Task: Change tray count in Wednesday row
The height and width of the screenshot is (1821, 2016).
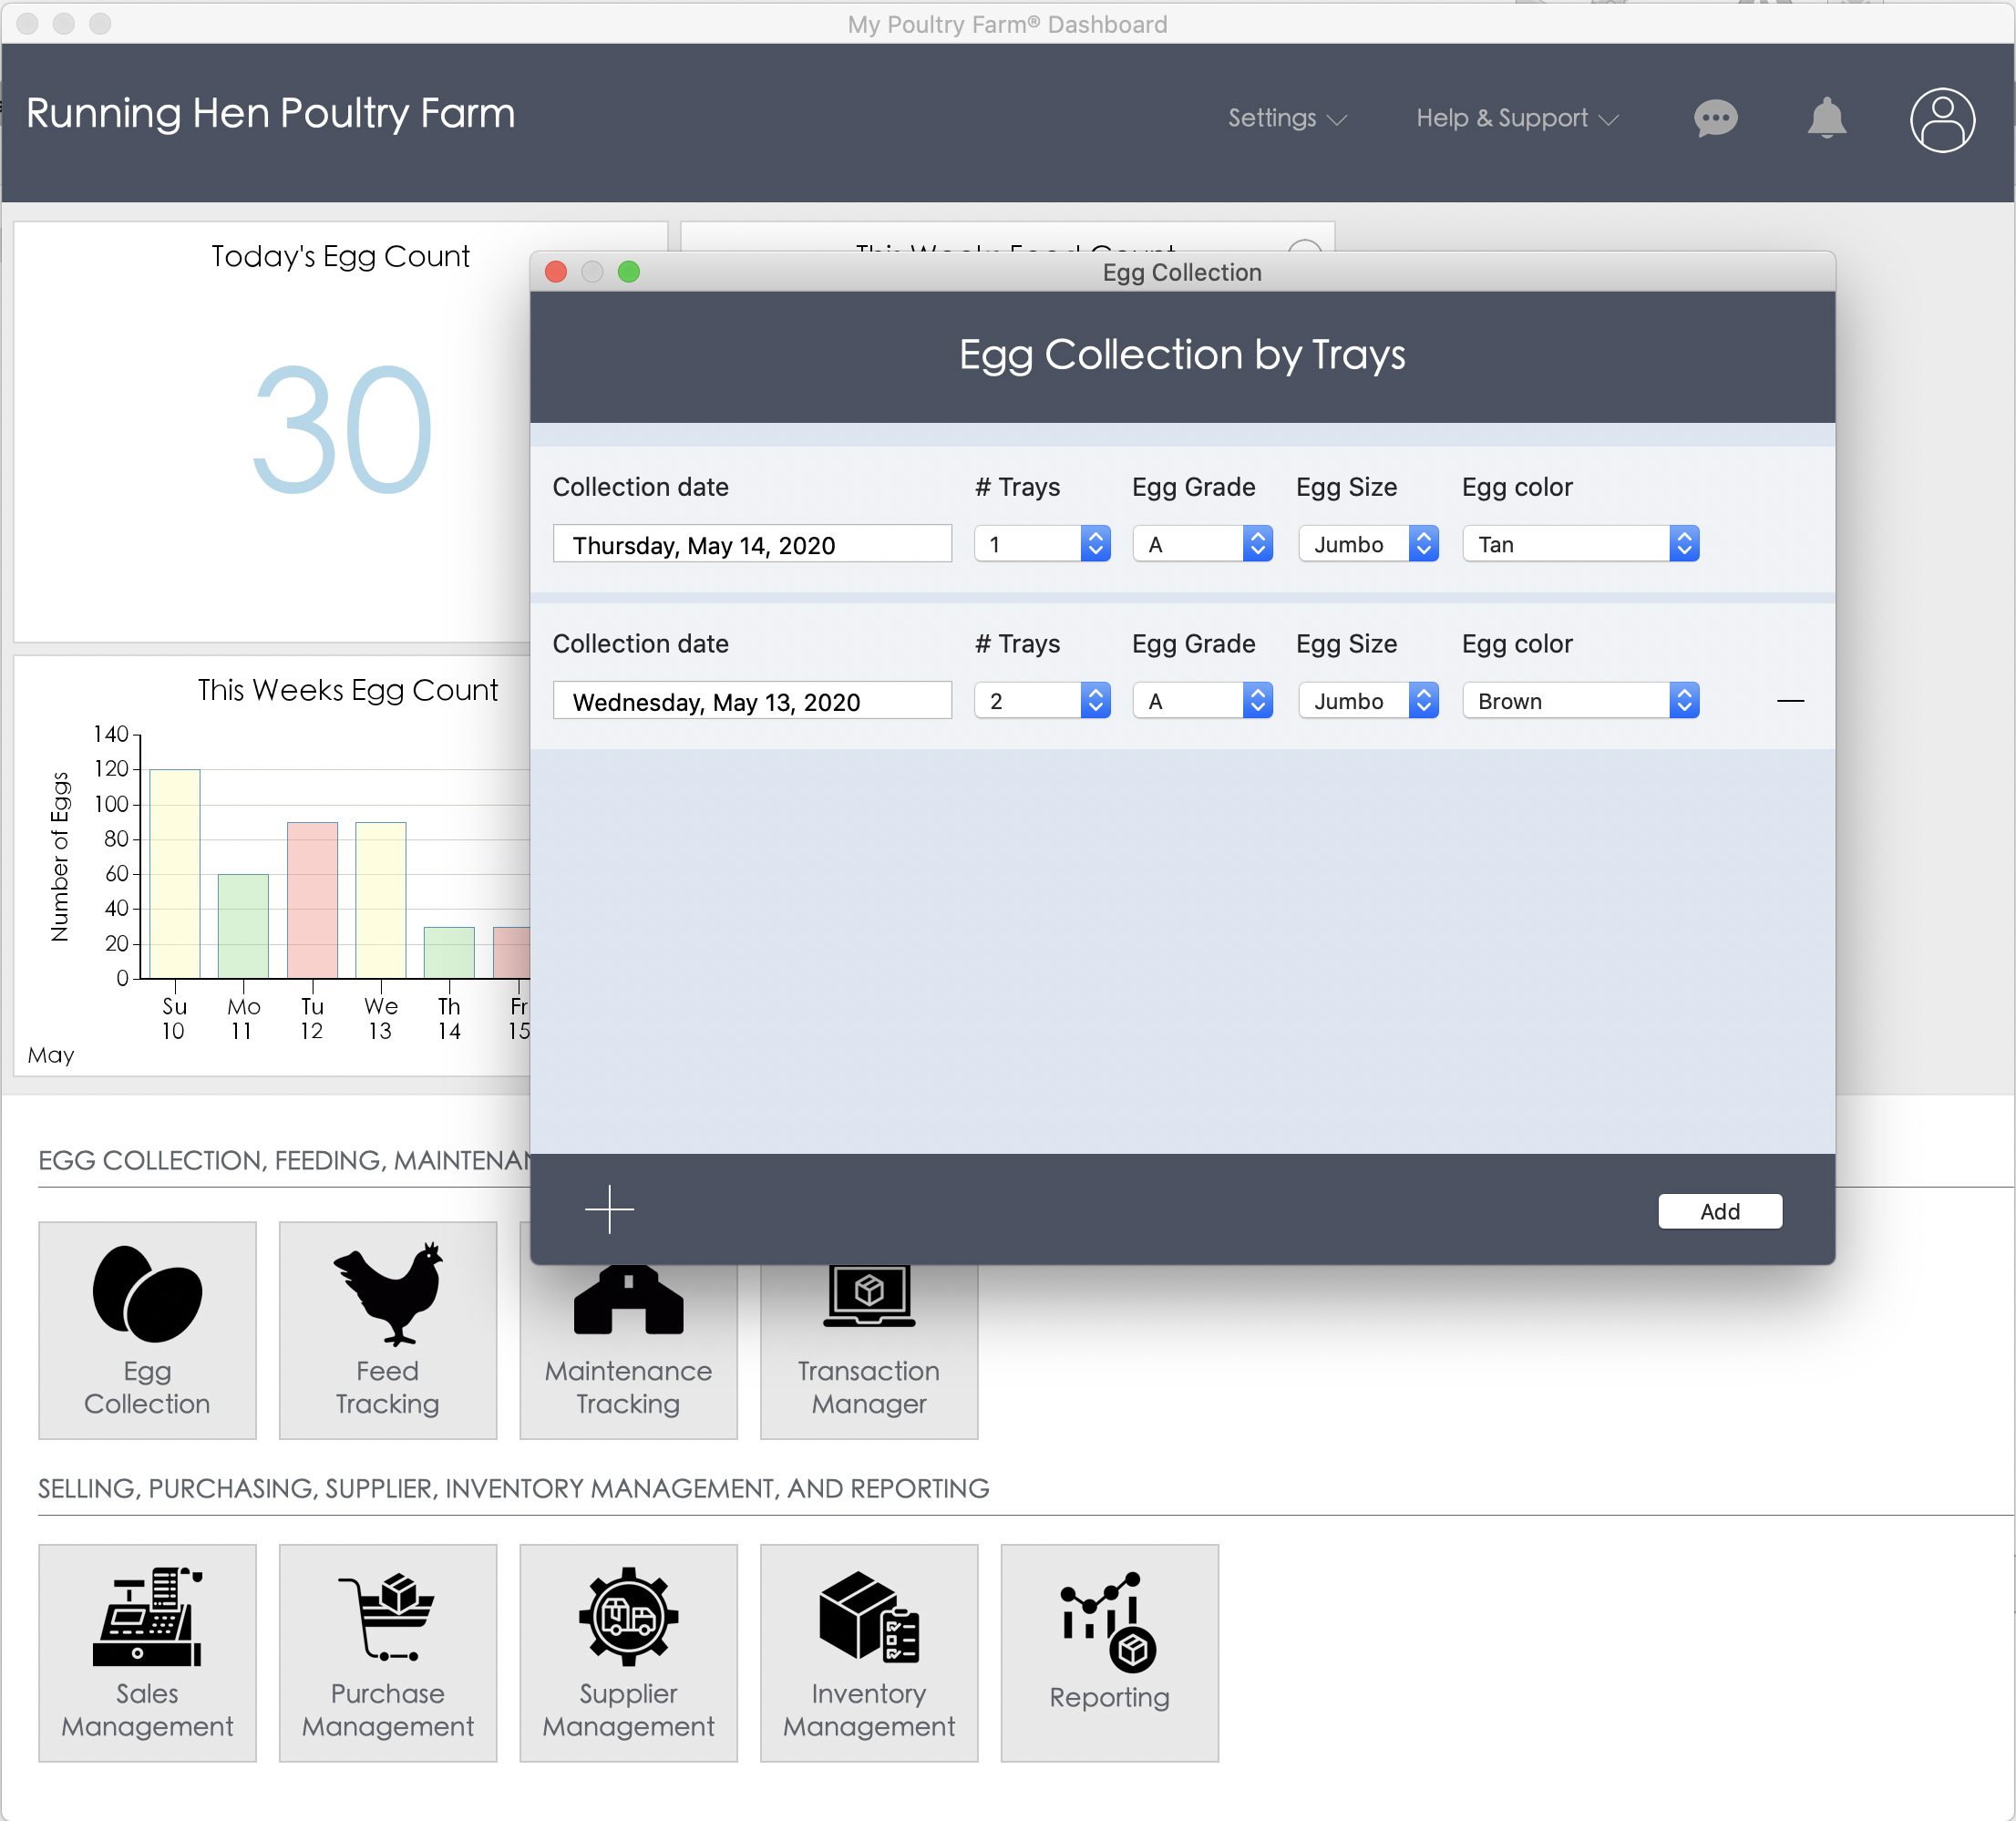Action: click(1042, 701)
